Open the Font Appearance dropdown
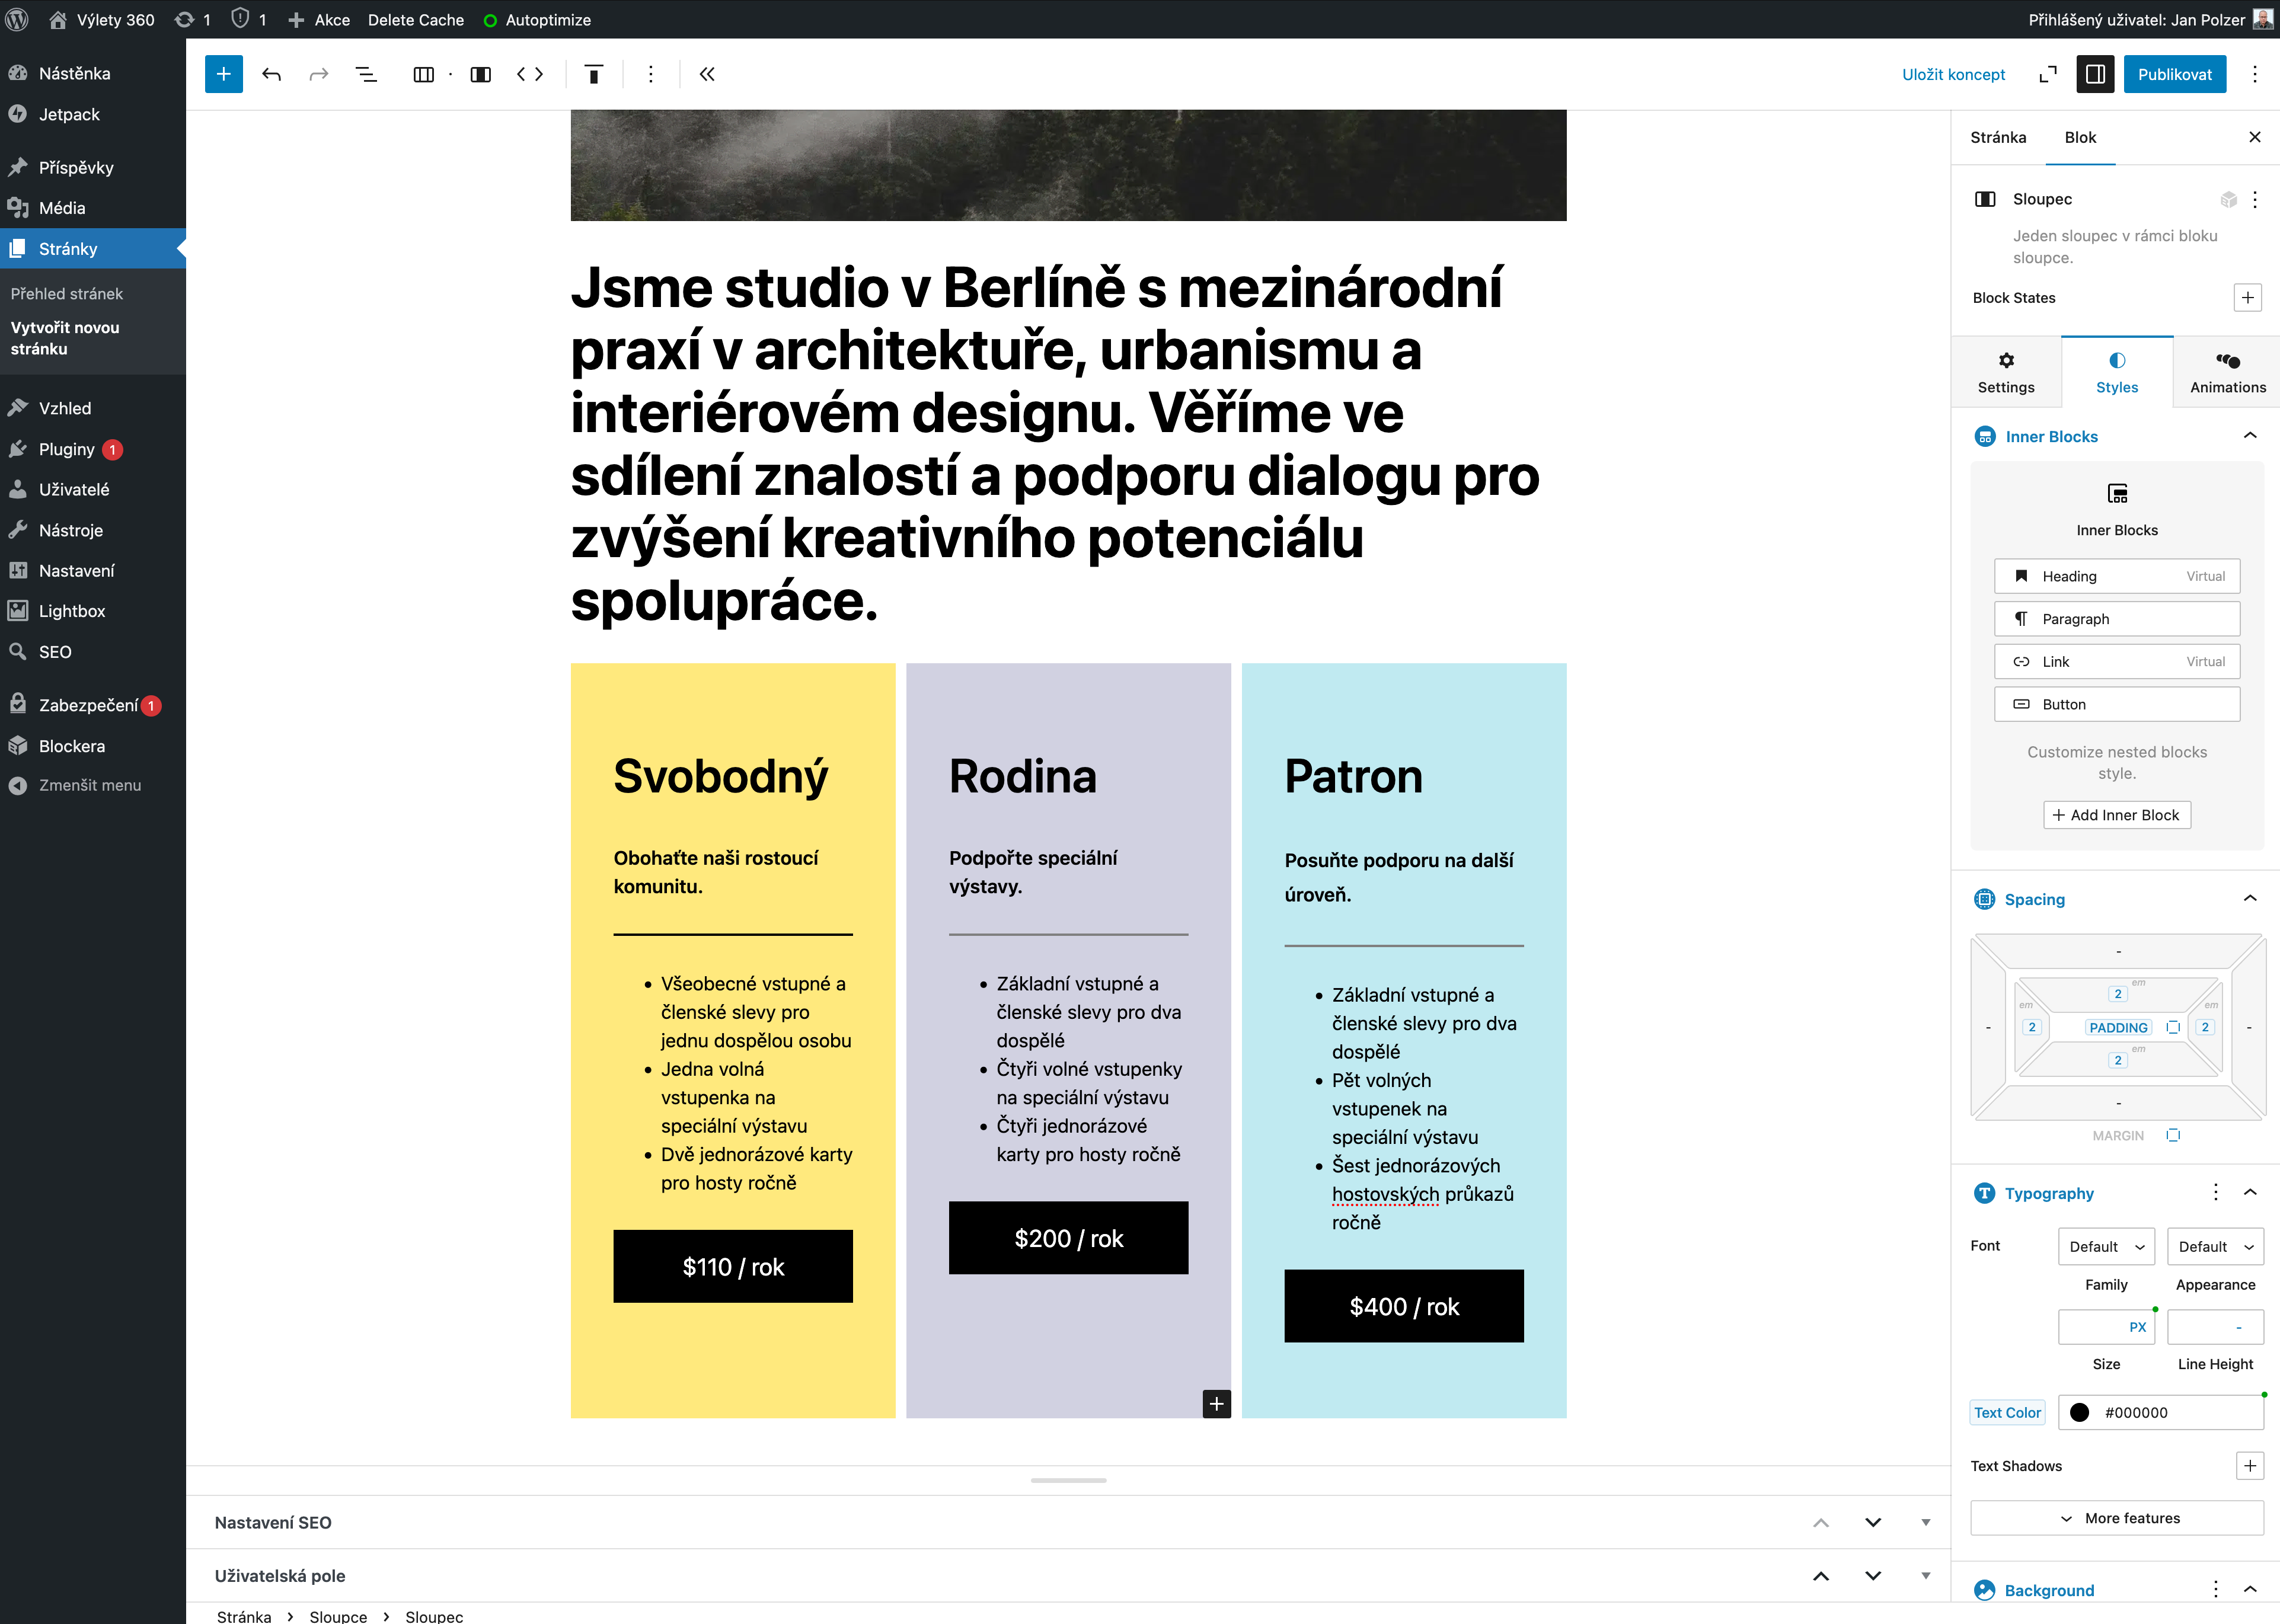2280x1624 pixels. tap(2215, 1247)
